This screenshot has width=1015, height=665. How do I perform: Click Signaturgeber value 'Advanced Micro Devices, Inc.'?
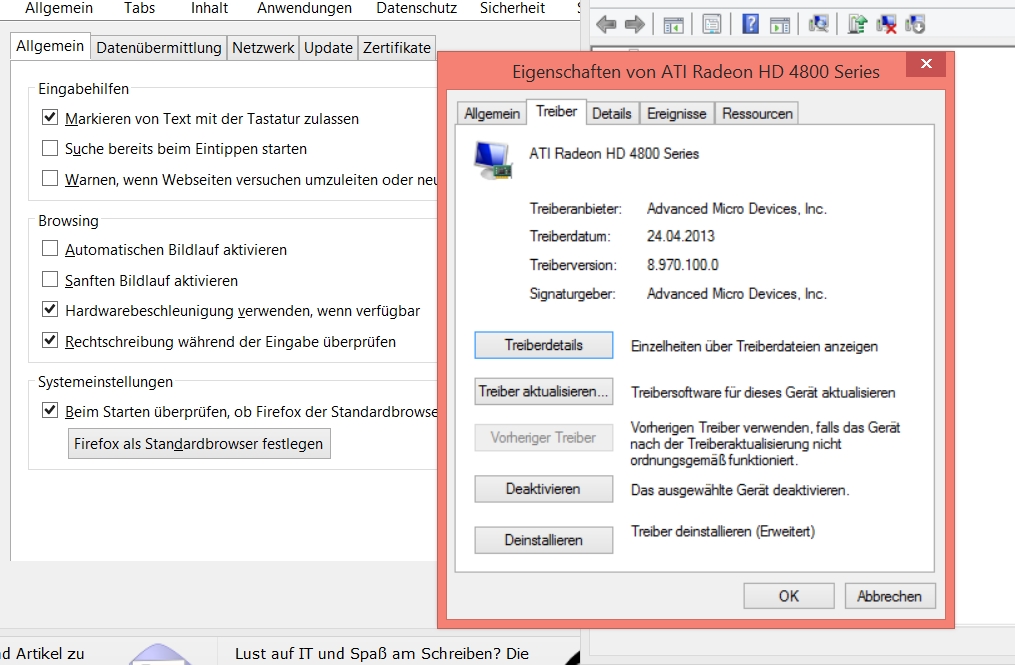(737, 294)
